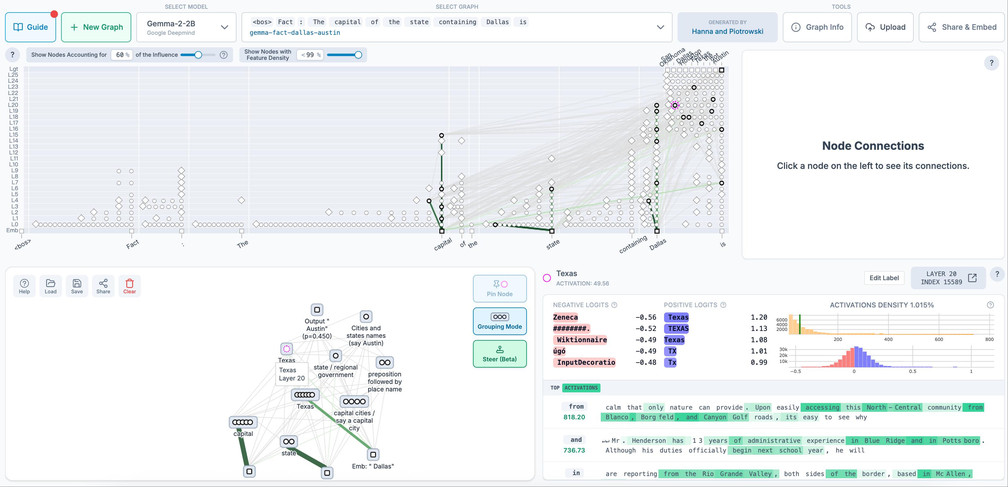
Task: Open Graph Info
Action: point(816,27)
